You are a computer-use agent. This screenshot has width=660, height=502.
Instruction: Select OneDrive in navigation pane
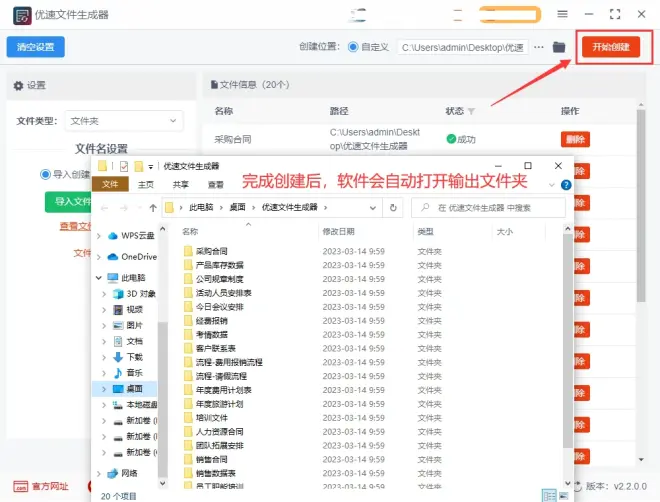point(132,257)
